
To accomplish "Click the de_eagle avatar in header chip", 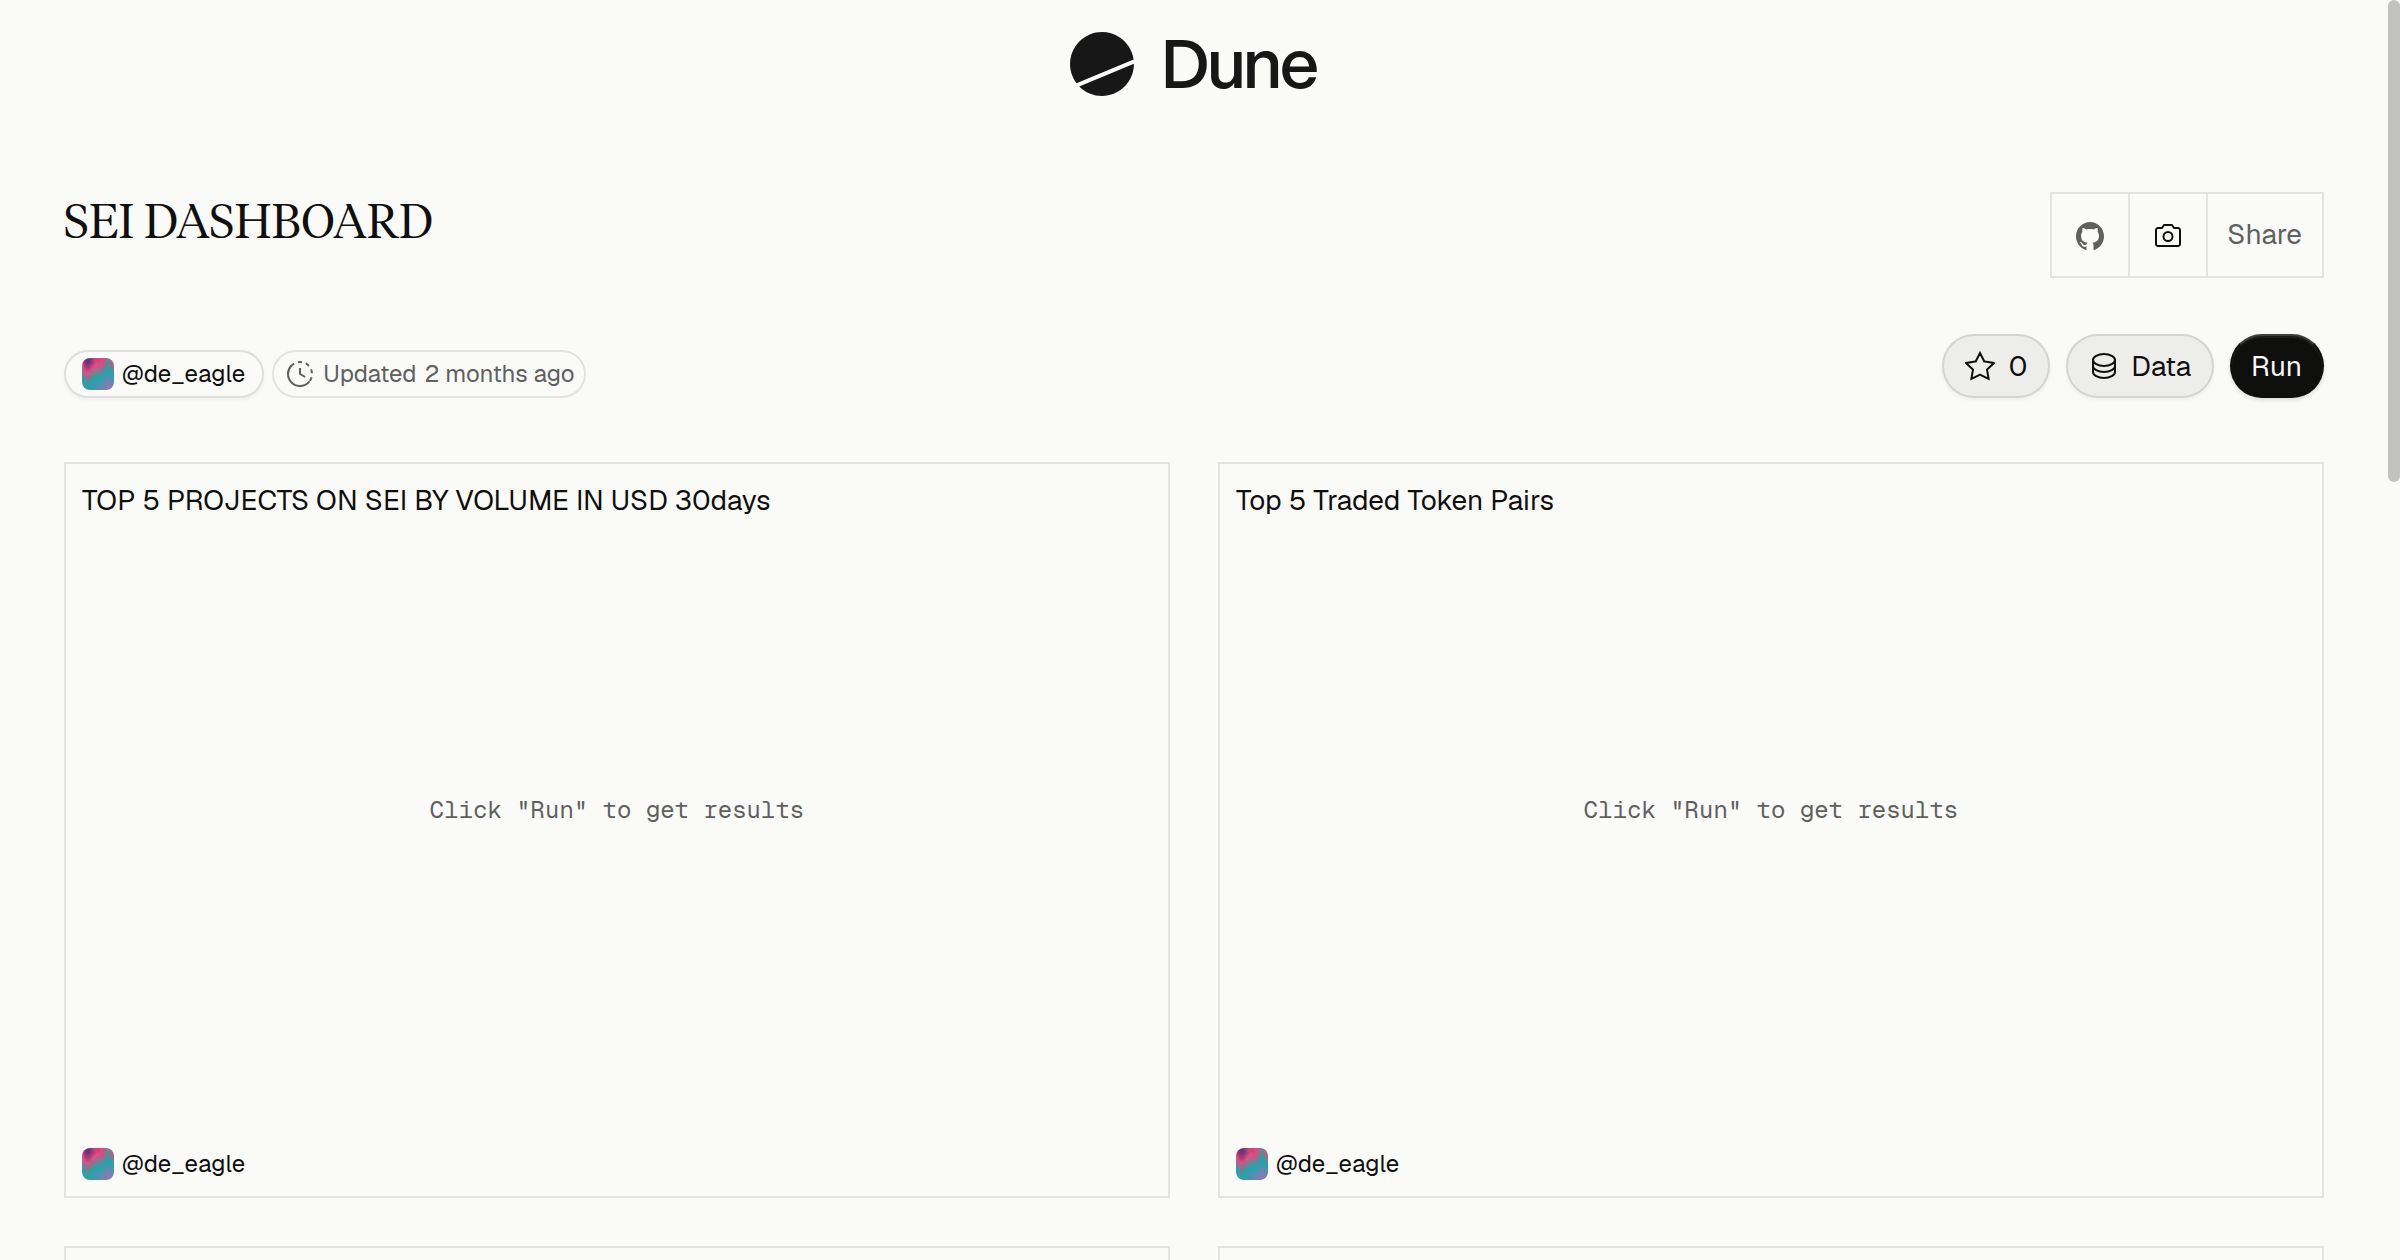I will pyautogui.click(x=97, y=374).
